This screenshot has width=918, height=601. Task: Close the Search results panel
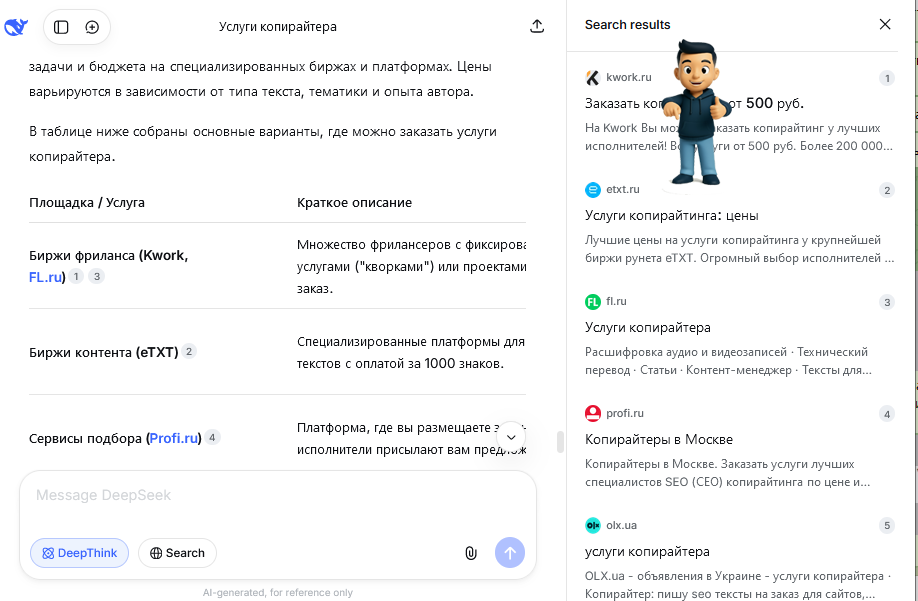click(x=885, y=25)
